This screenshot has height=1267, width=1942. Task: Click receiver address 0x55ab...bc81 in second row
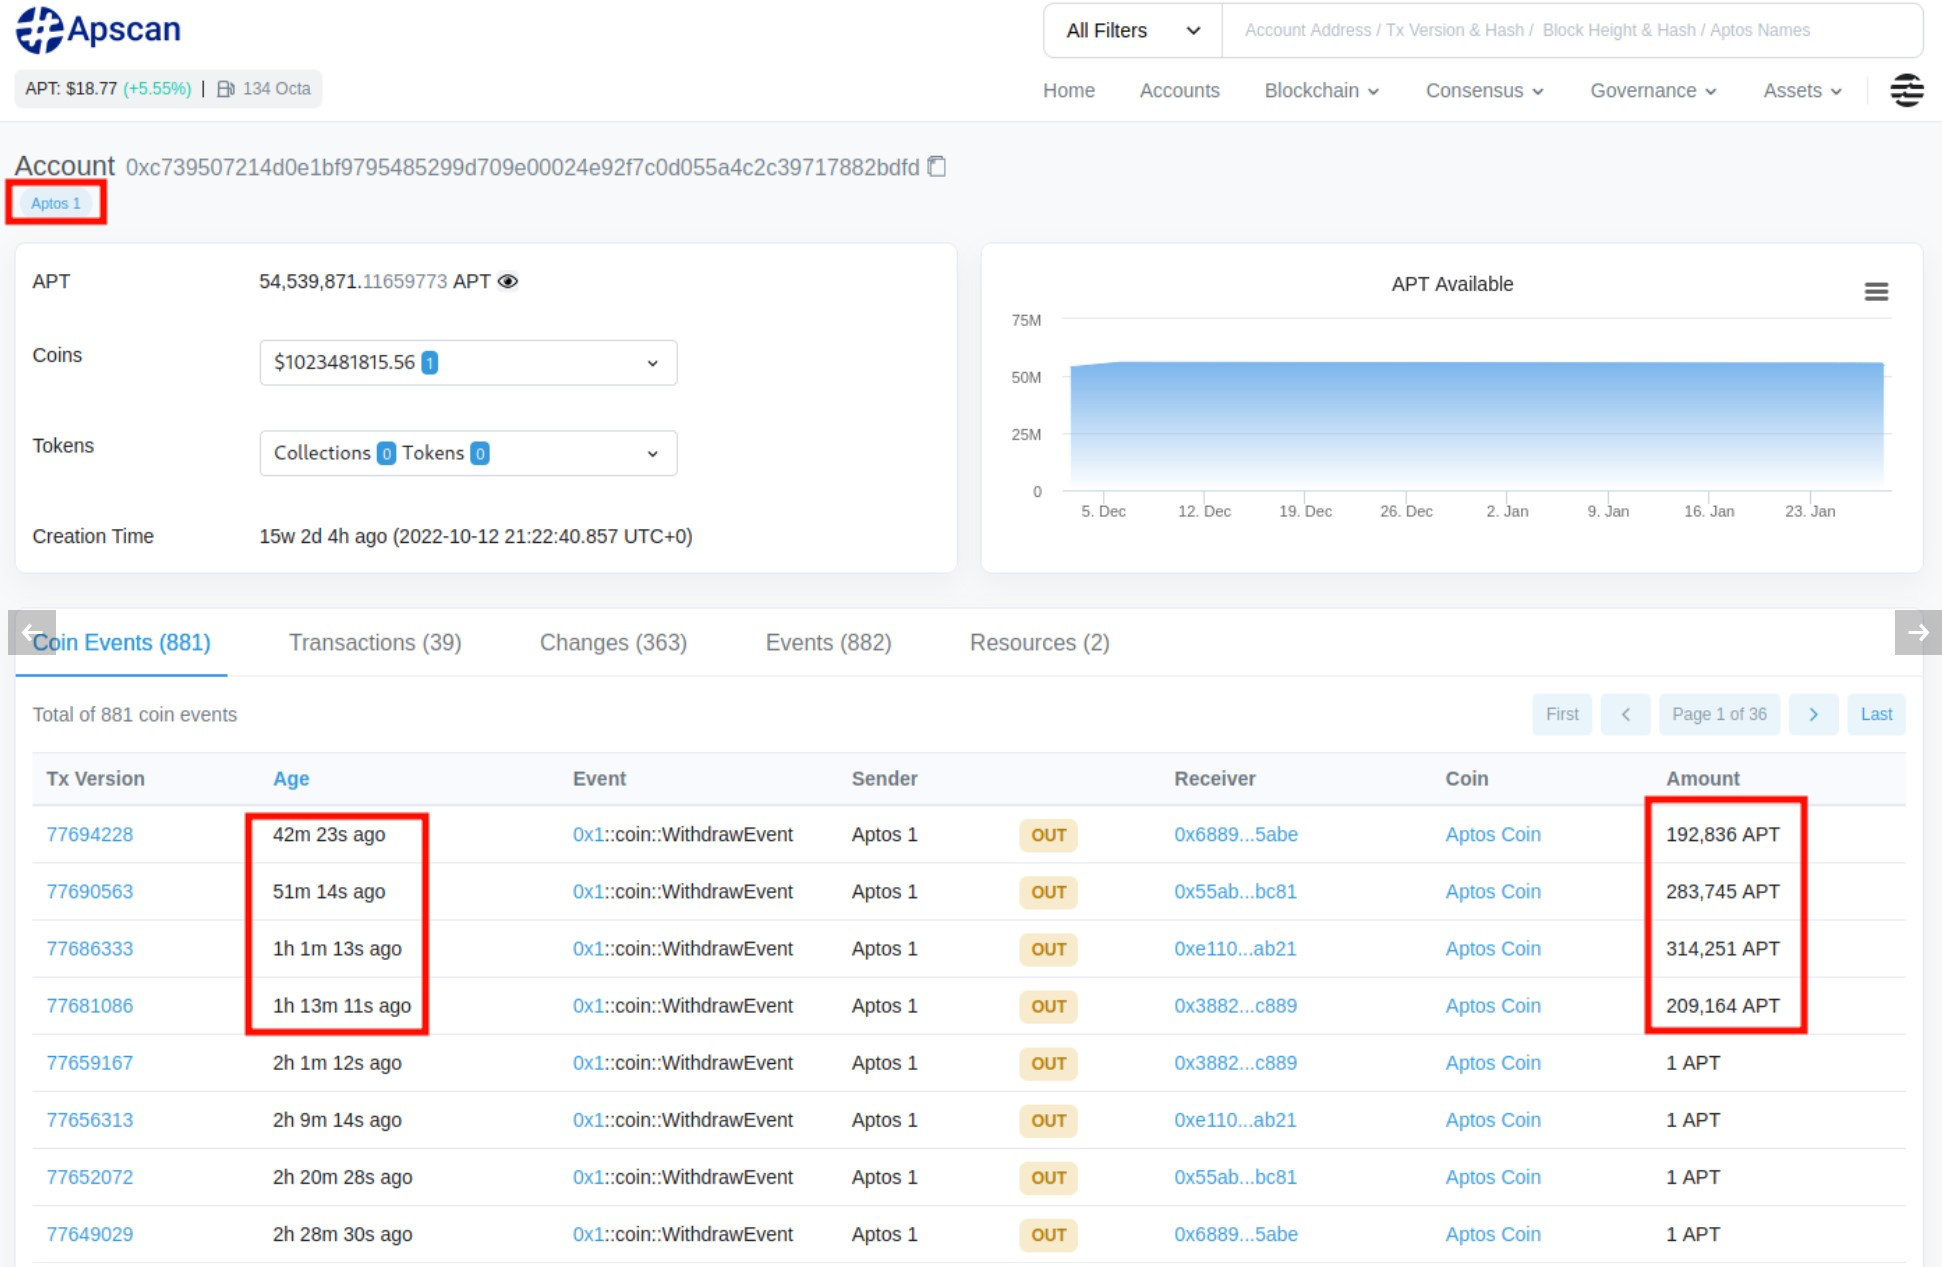coord(1235,891)
